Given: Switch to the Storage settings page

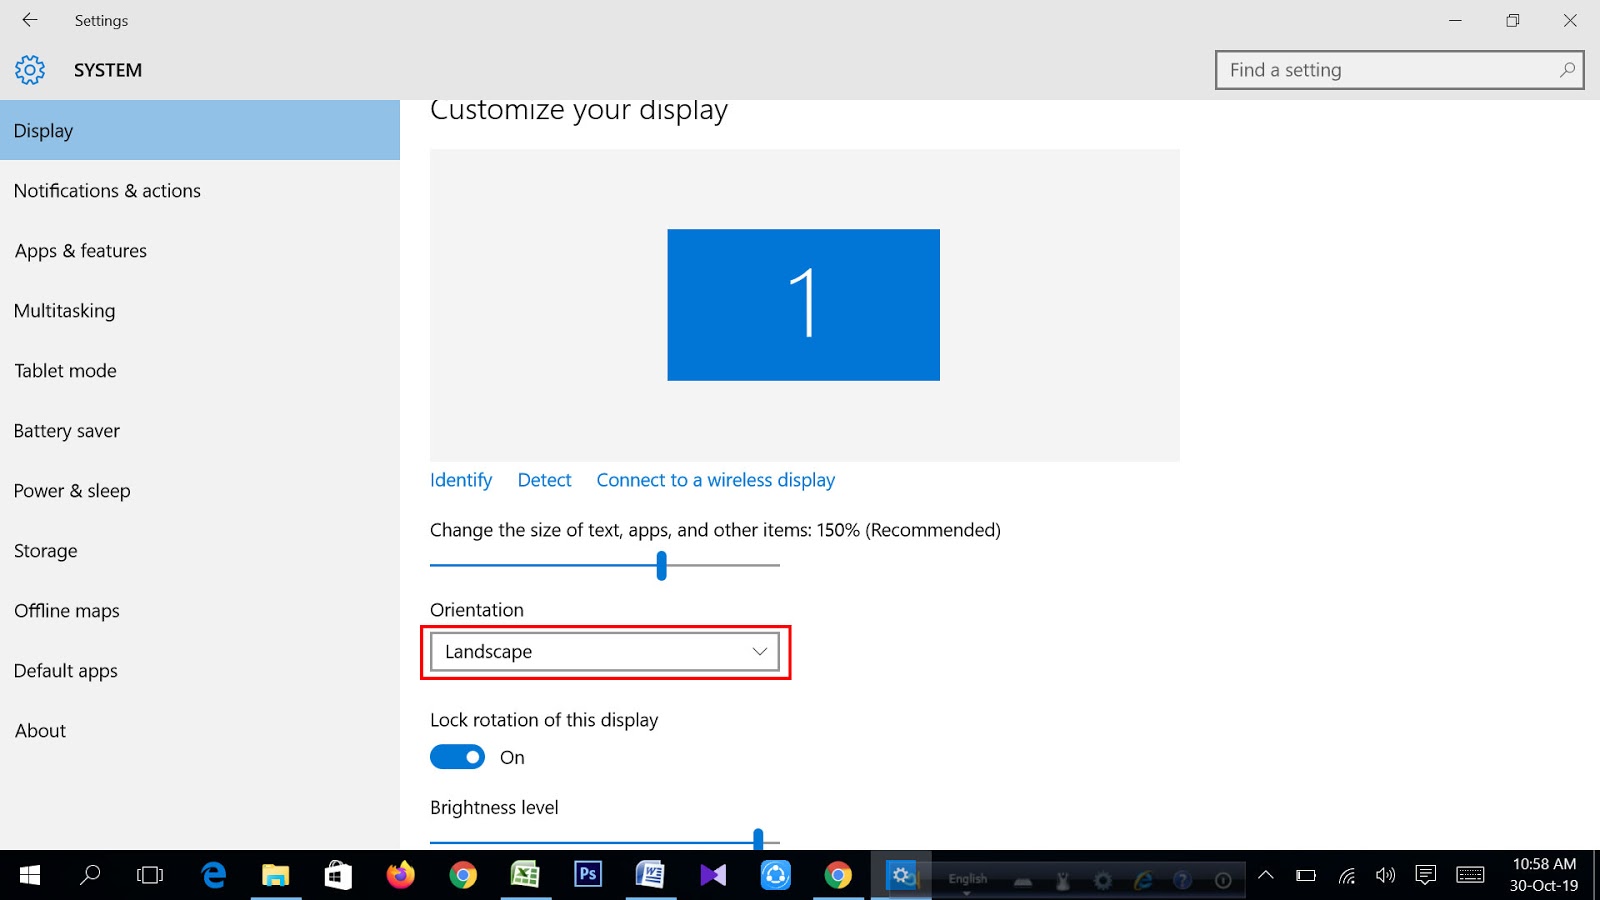Looking at the screenshot, I should pyautogui.click(x=45, y=550).
